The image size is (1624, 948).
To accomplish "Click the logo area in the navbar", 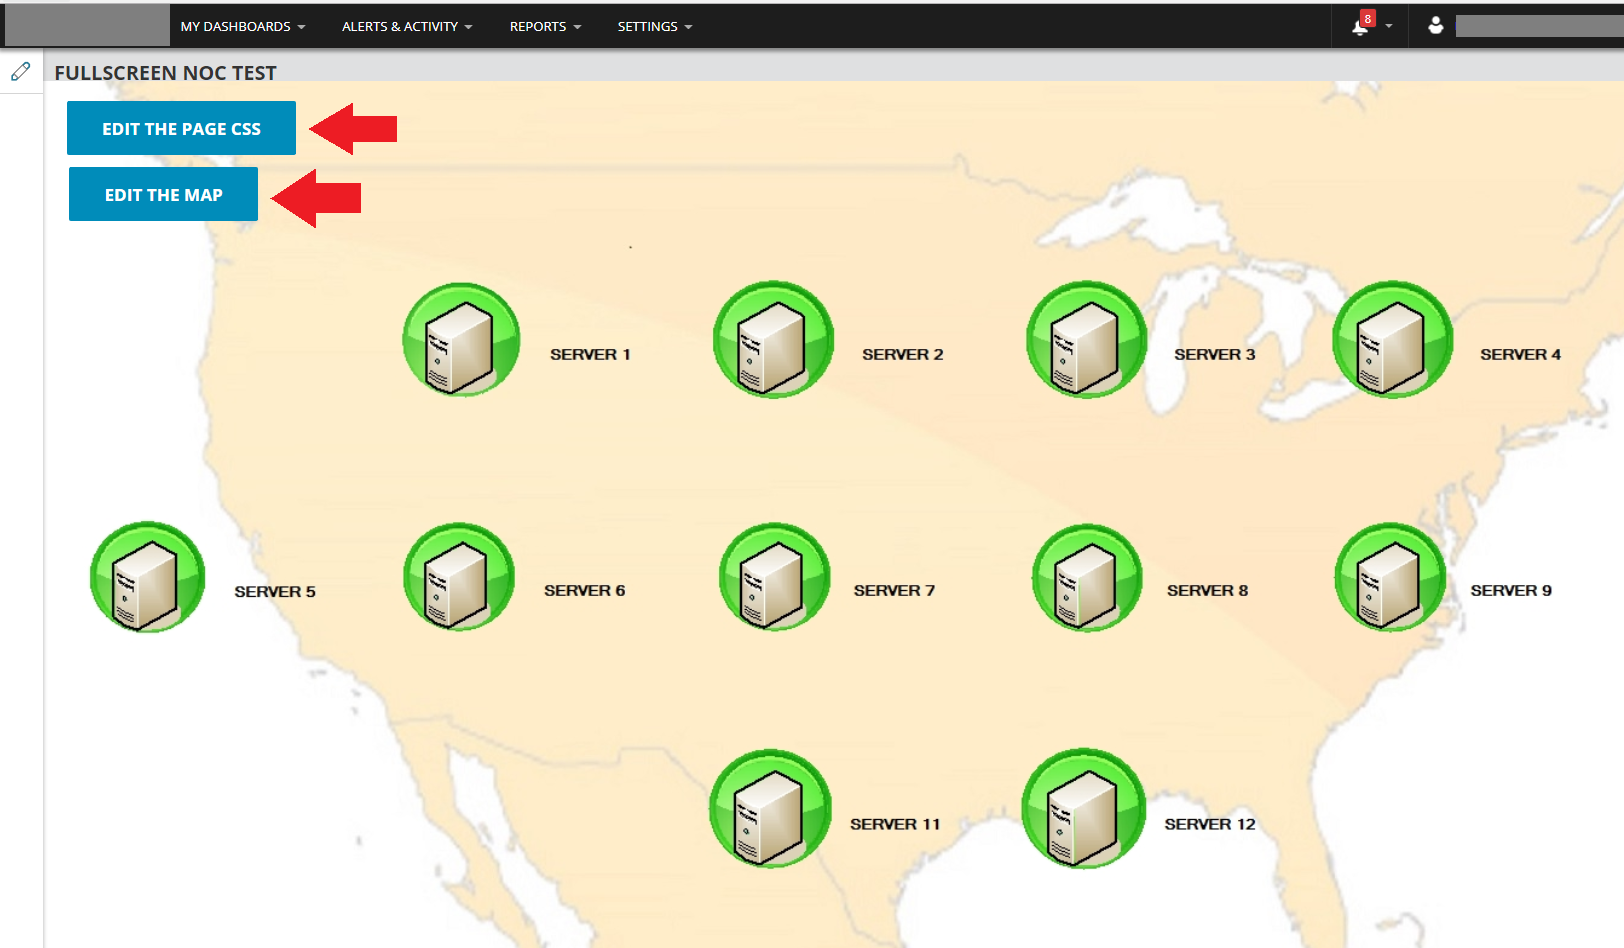I will pos(87,26).
